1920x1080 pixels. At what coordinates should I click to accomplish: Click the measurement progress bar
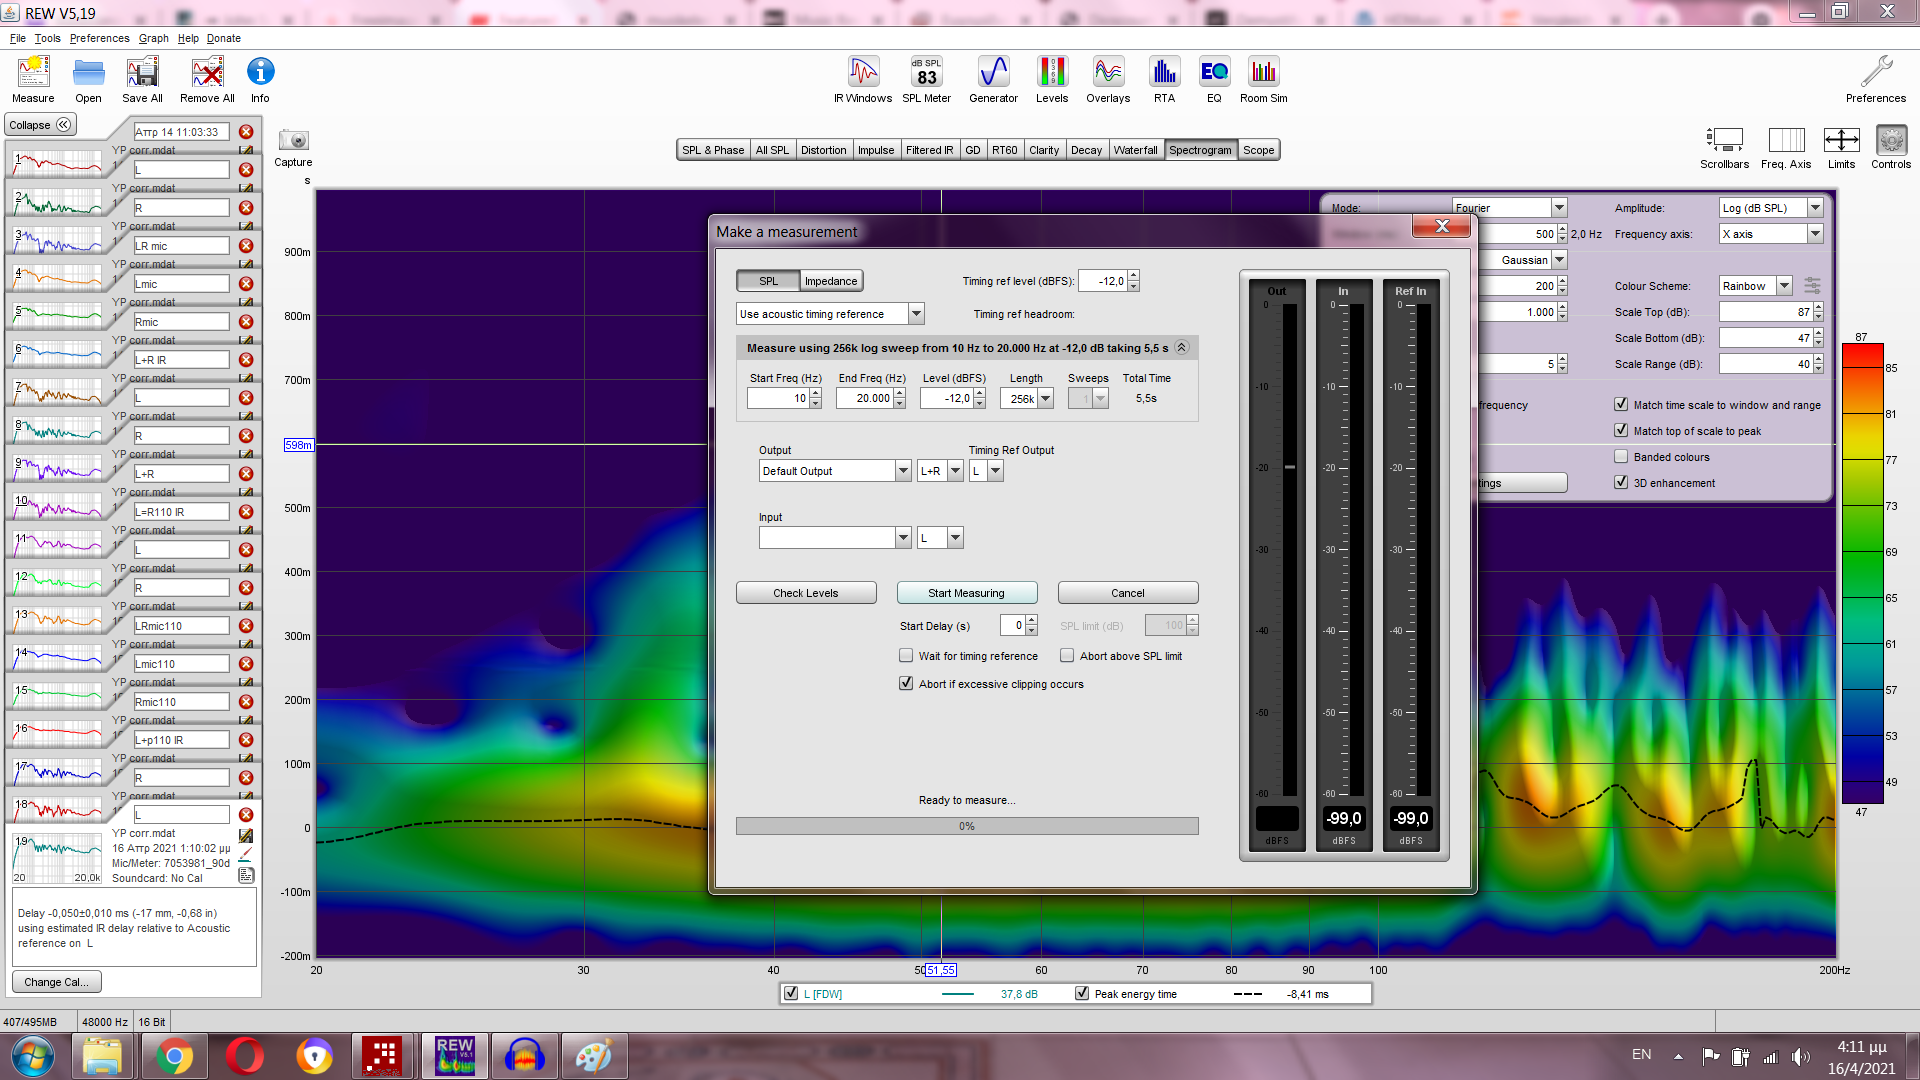966,826
